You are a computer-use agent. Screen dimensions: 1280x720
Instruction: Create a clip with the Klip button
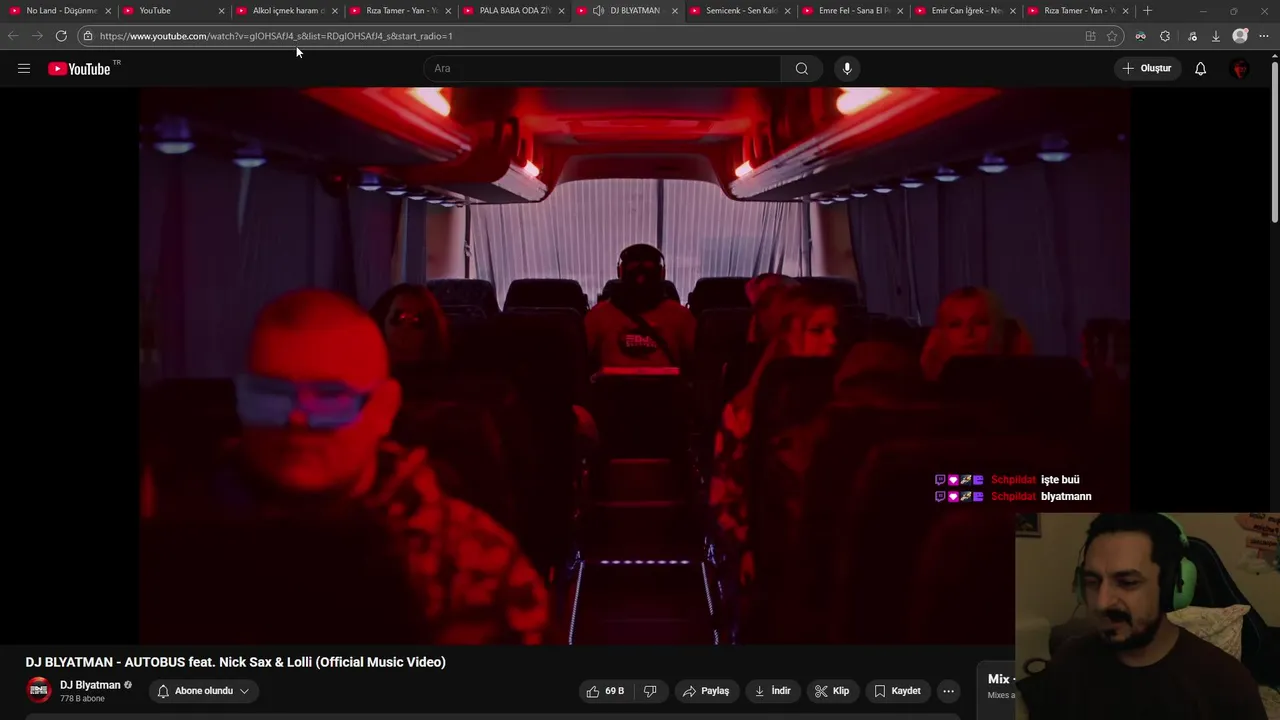tap(831, 691)
